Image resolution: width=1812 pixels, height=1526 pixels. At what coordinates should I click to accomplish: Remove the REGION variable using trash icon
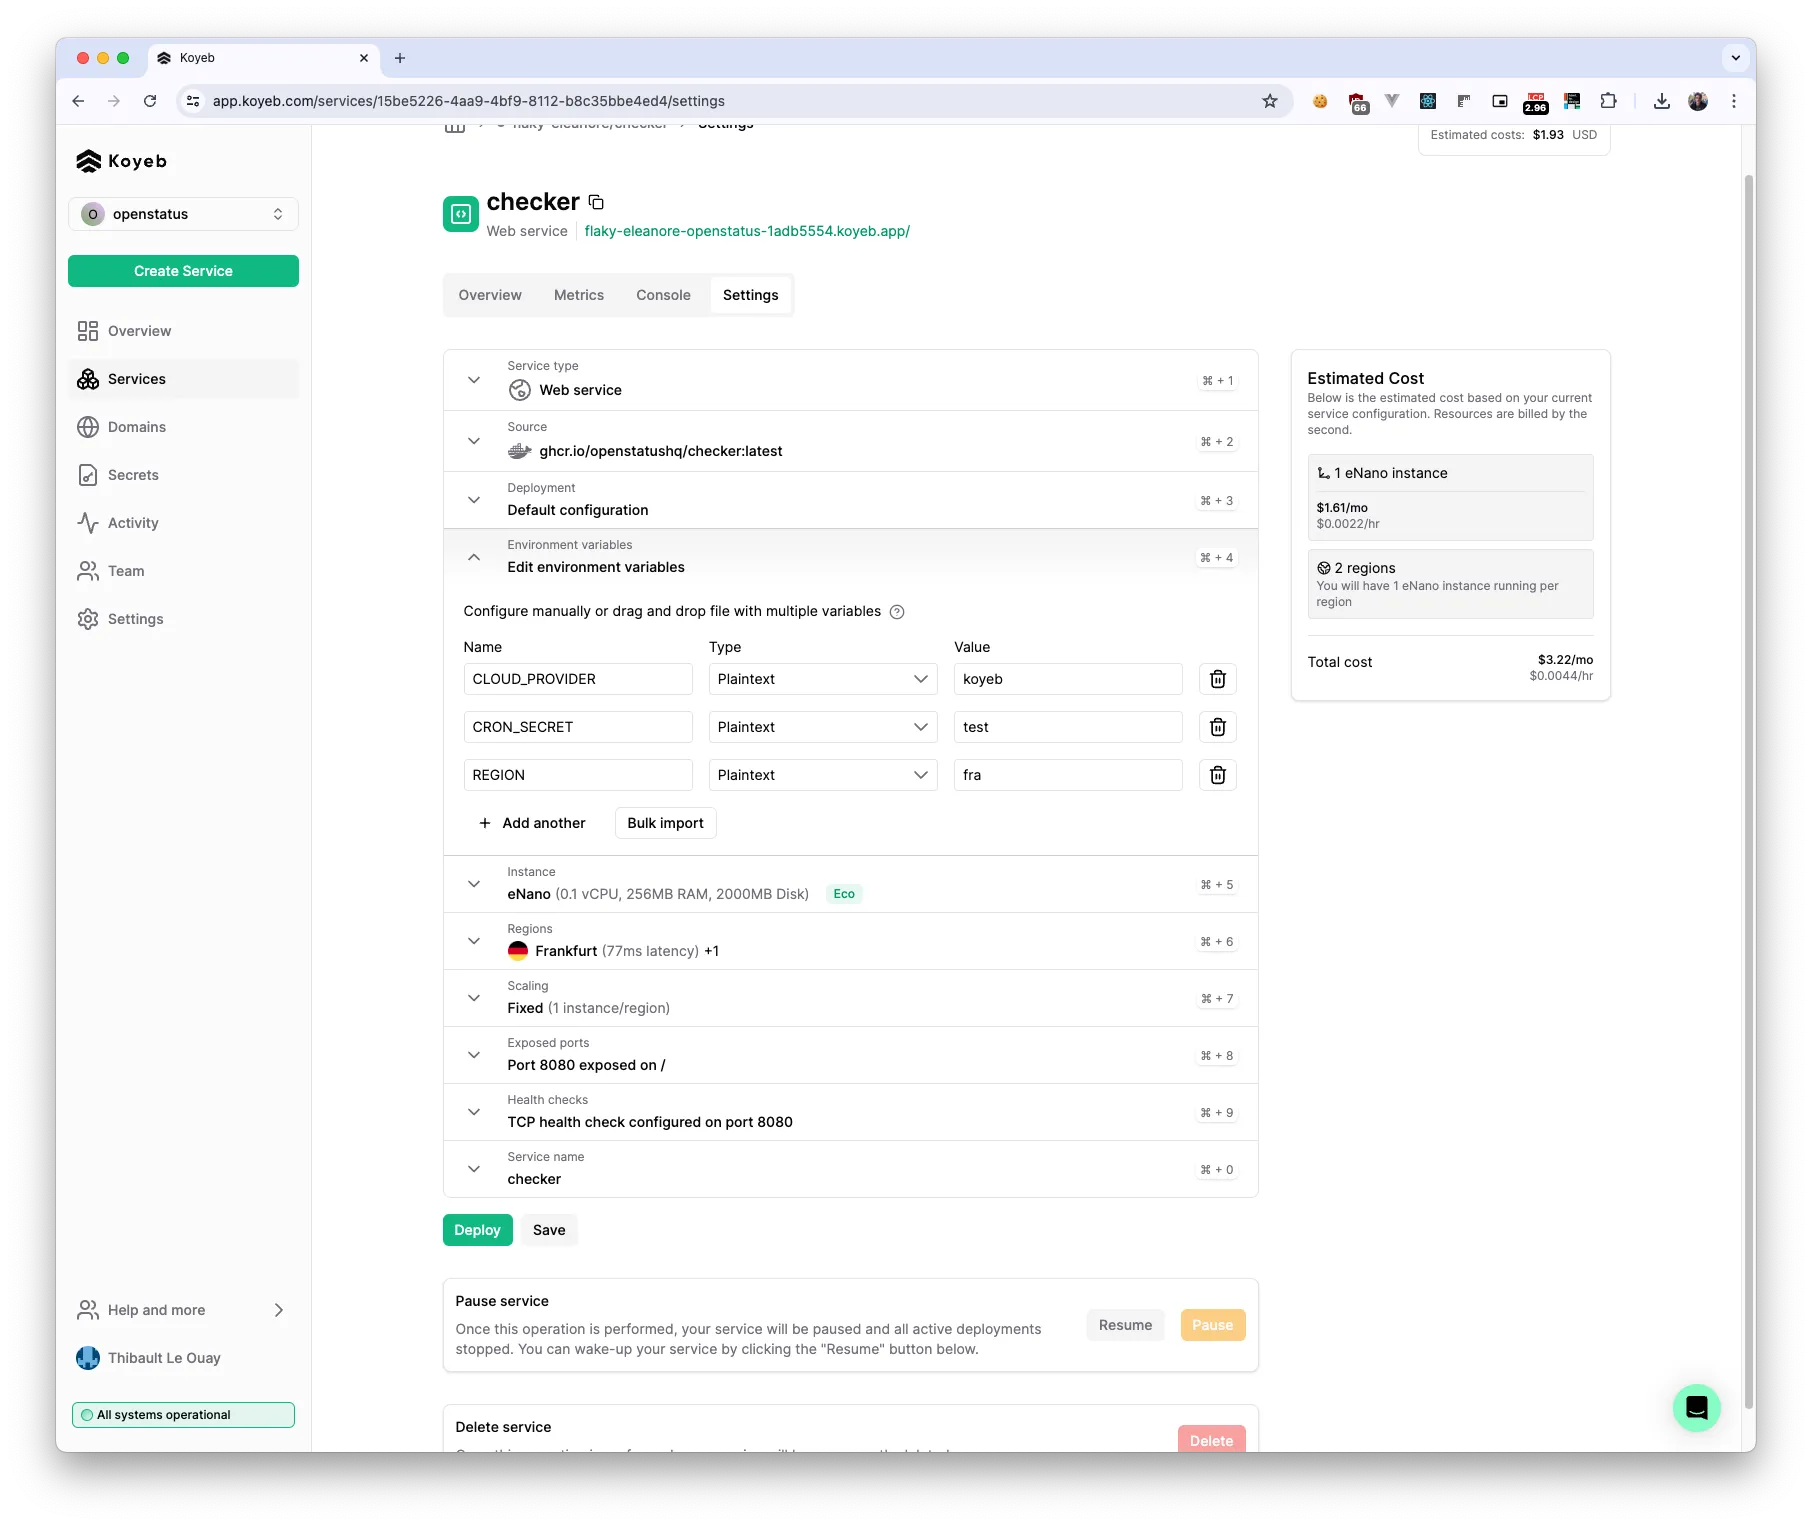click(1217, 775)
